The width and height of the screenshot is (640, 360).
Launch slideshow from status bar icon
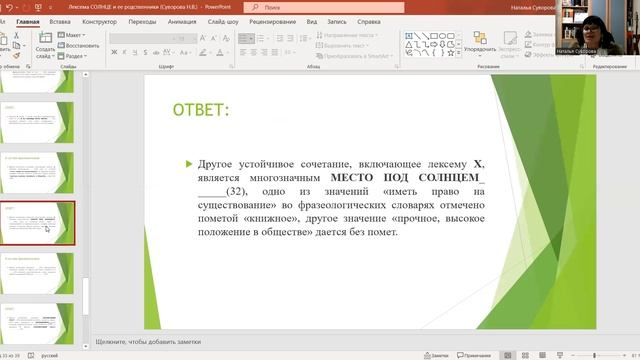click(x=560, y=356)
